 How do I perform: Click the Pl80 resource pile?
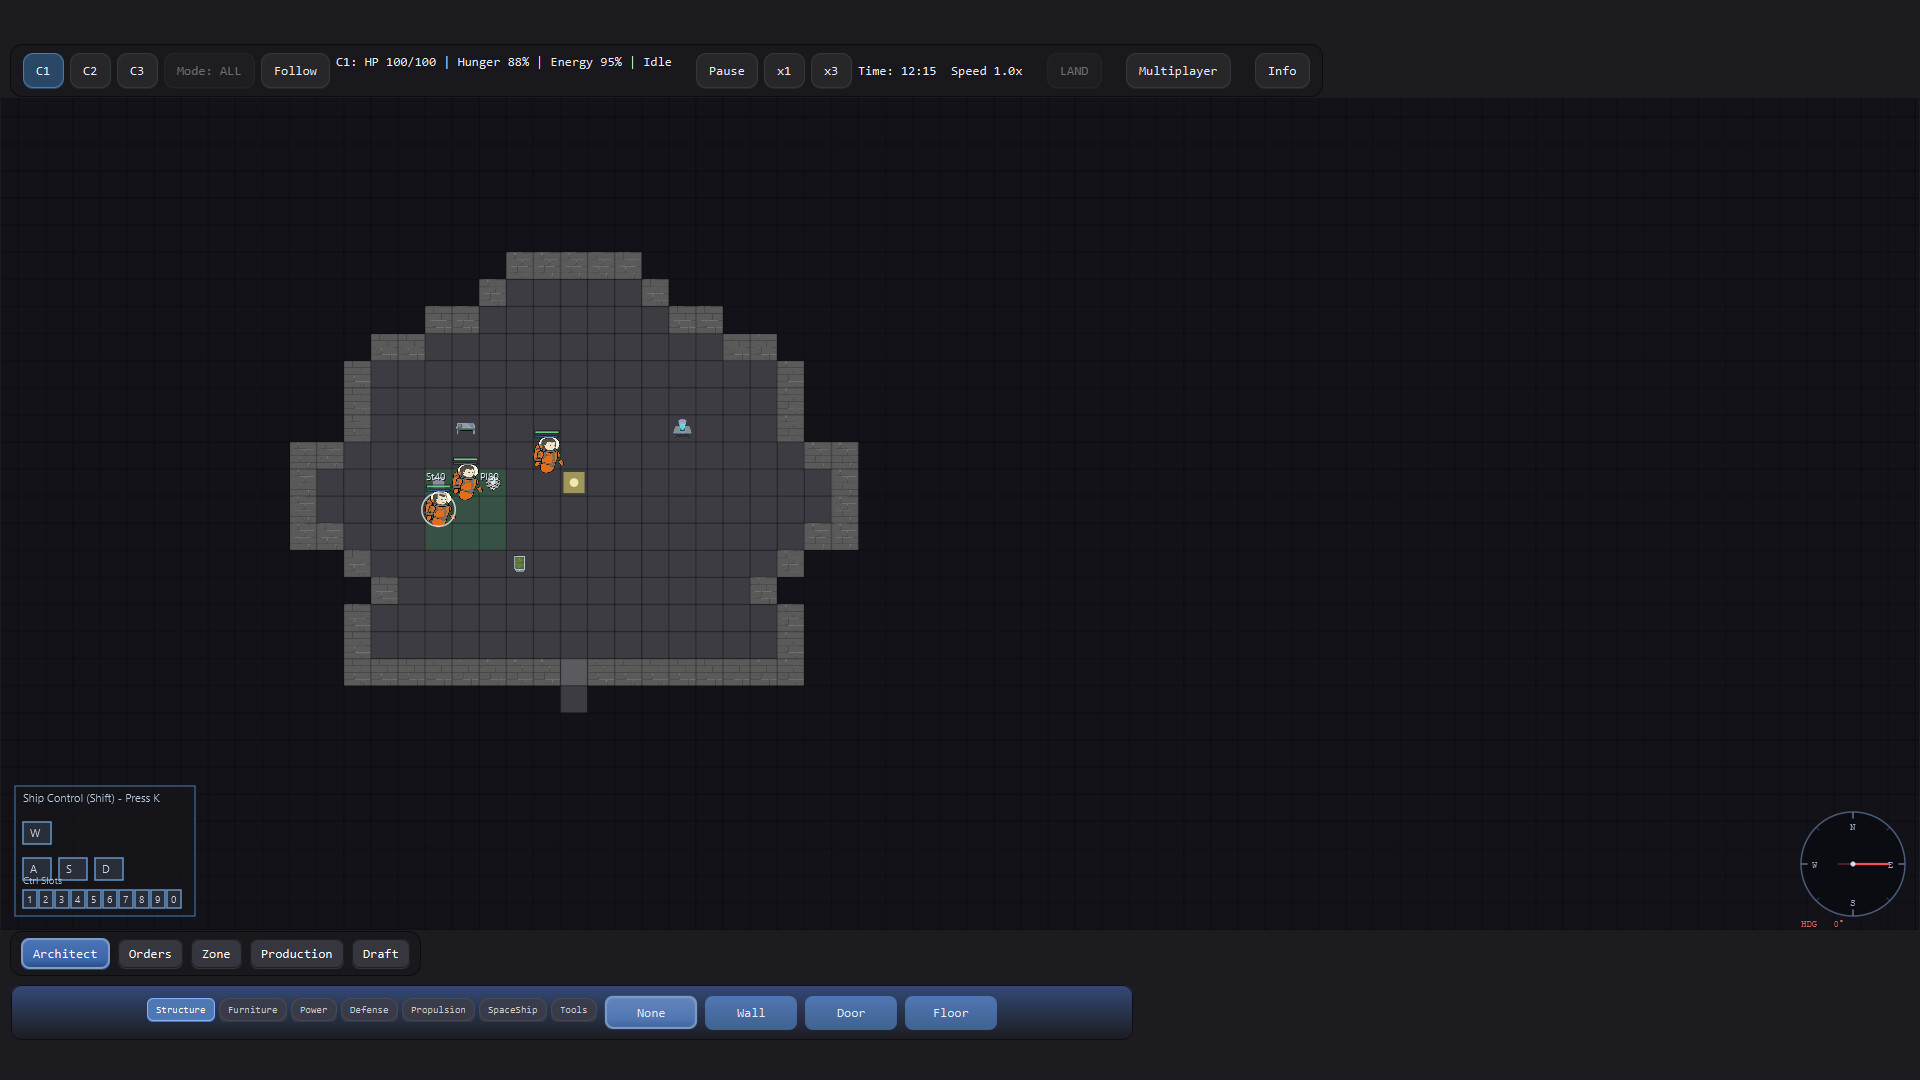(x=492, y=482)
